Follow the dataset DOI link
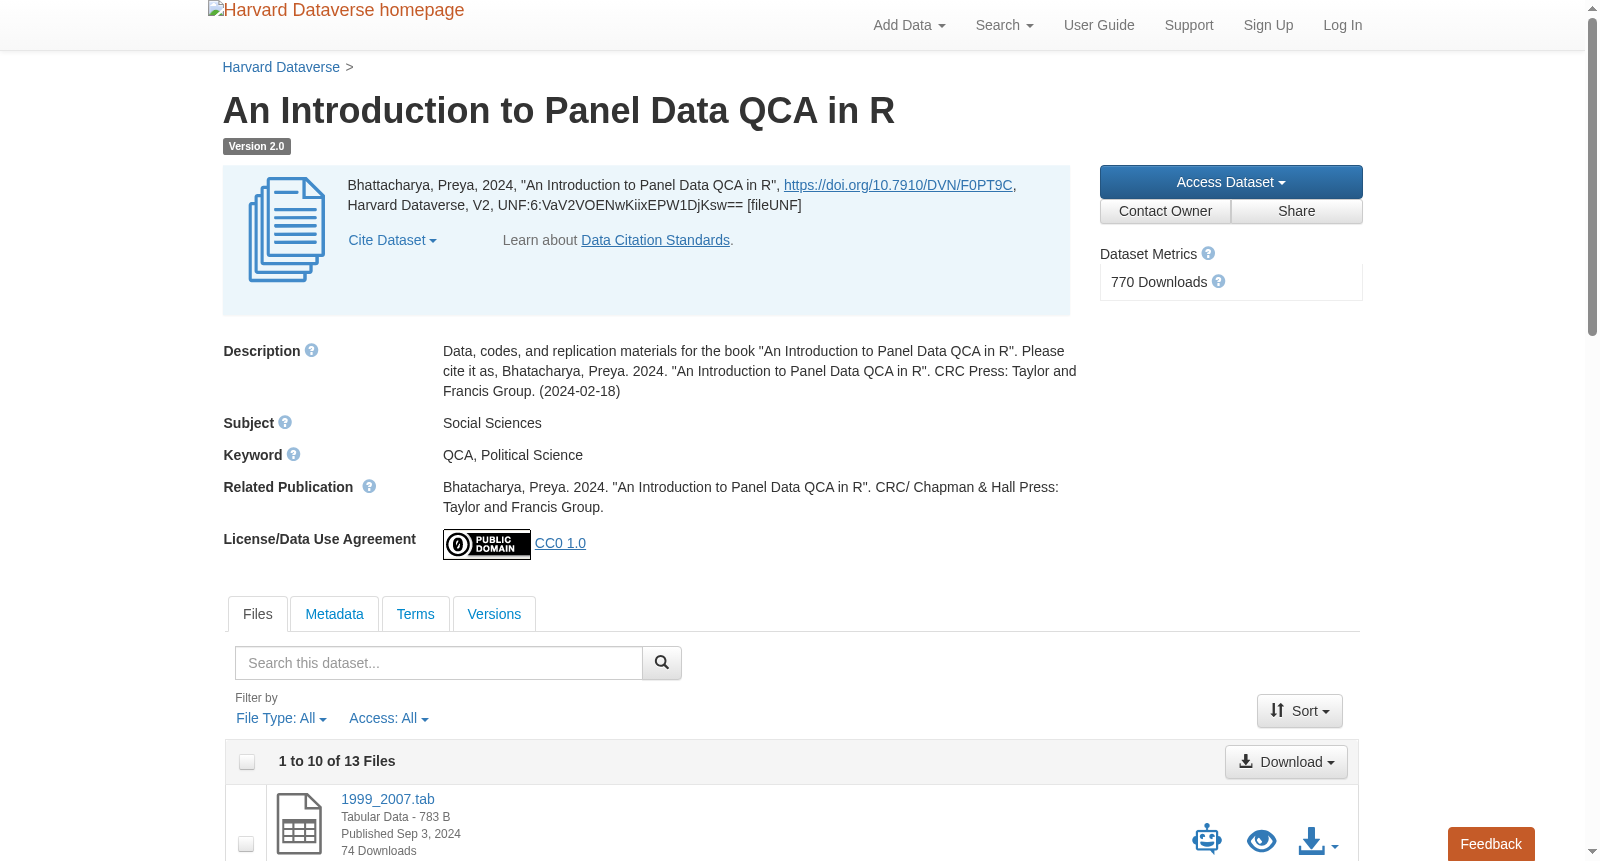The image size is (1600, 861). (898, 185)
